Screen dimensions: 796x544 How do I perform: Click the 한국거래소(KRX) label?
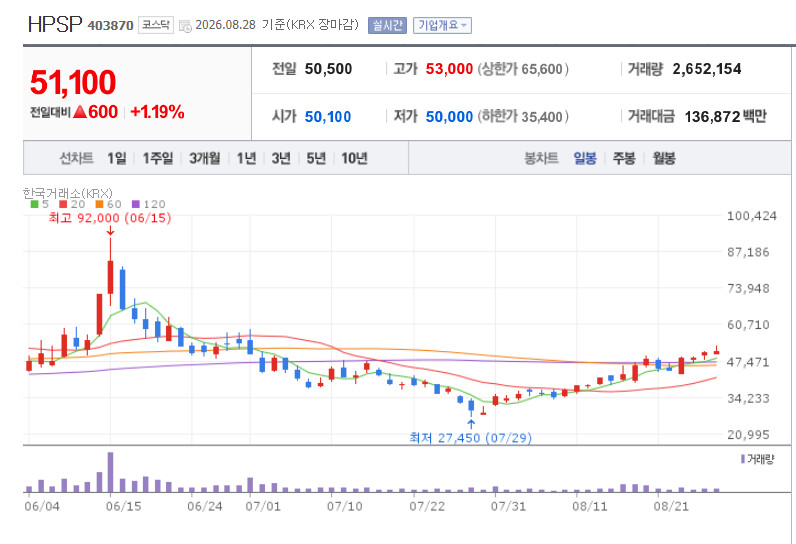click(68, 193)
